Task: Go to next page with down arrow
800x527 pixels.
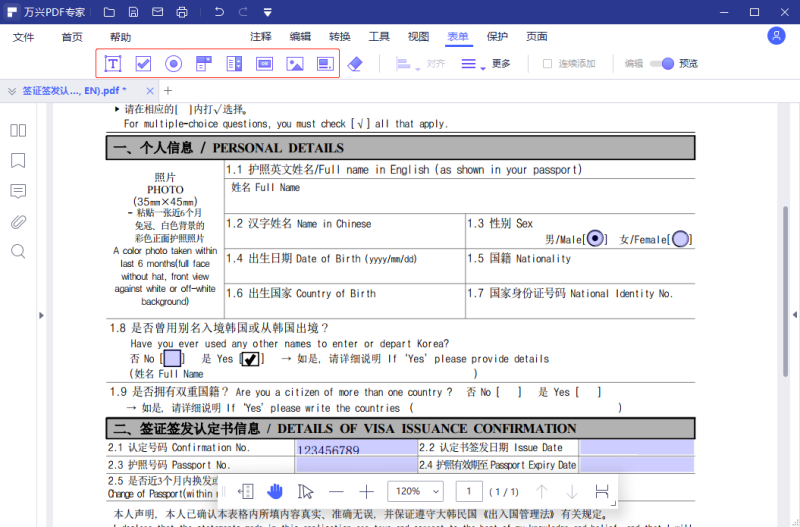Action: click(x=572, y=491)
